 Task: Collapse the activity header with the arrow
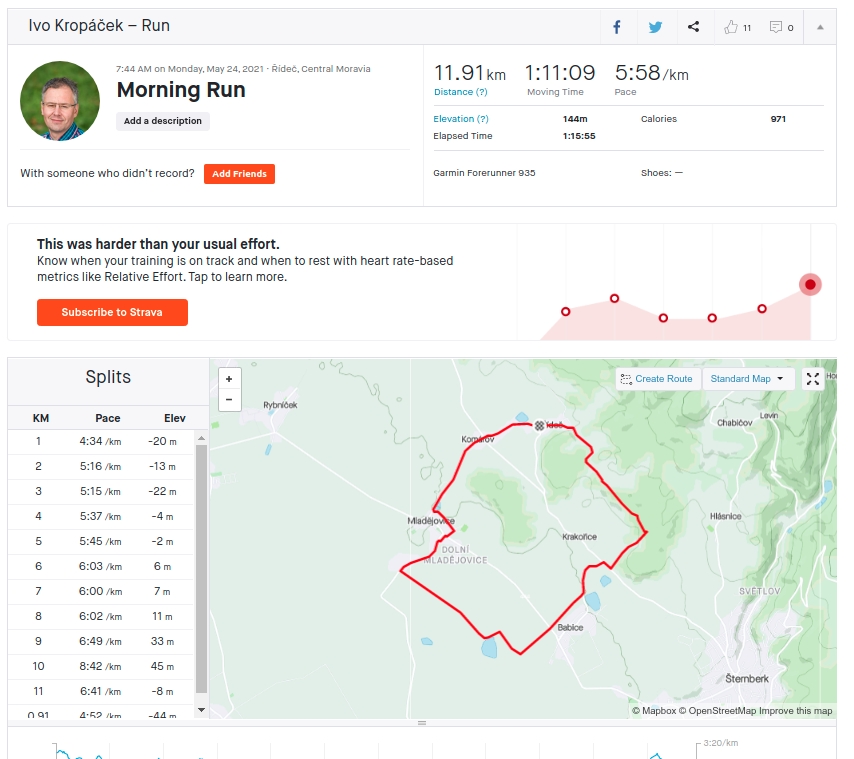[x=820, y=27]
